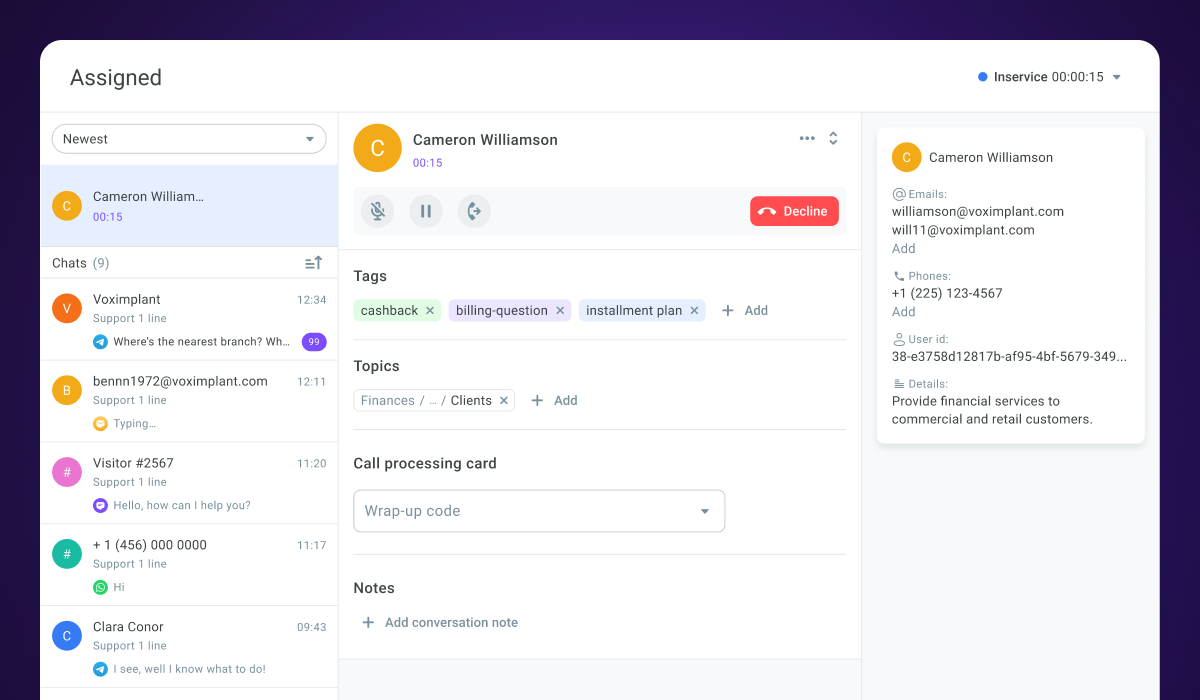
Task: Collapse the call panel with the up-down chevron
Action: [833, 139]
